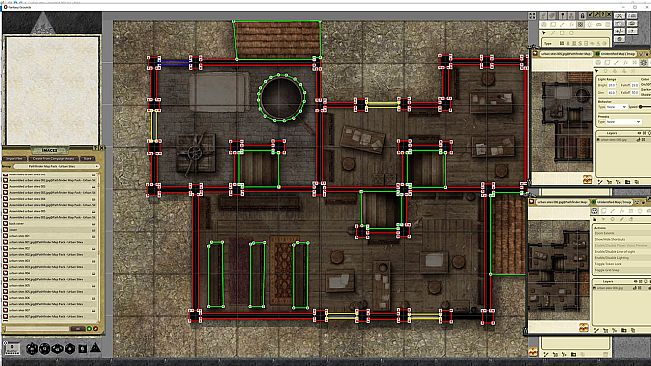Open the Lighting tool in urban sites 005 window
This screenshot has height=366, width=651.
644,62
